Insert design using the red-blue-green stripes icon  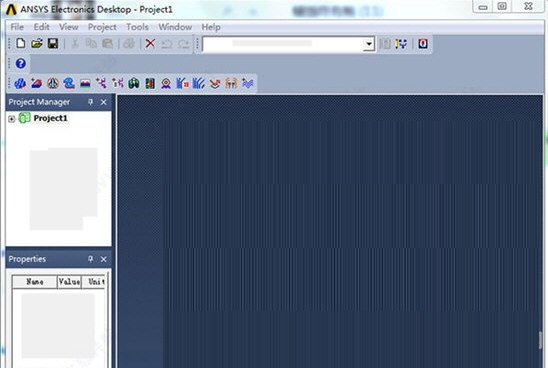tap(85, 84)
